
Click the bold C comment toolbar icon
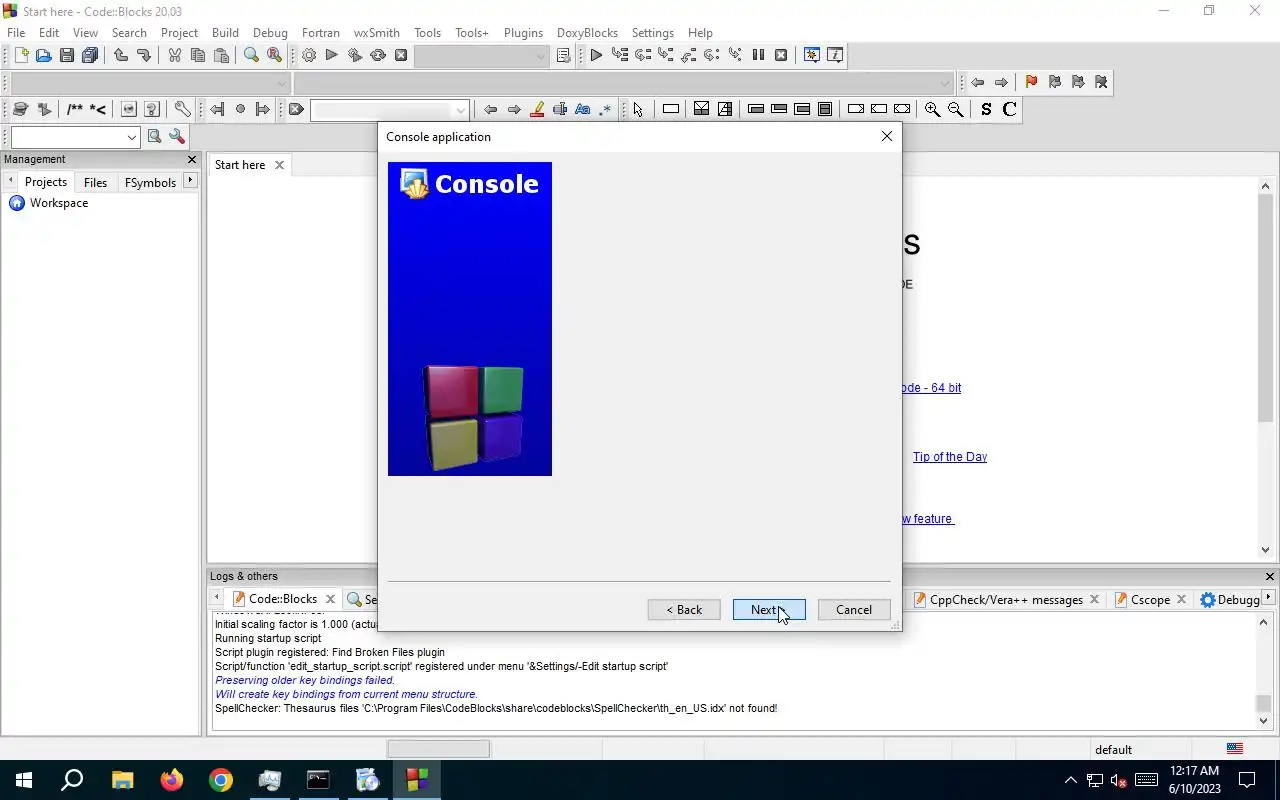click(x=1009, y=110)
